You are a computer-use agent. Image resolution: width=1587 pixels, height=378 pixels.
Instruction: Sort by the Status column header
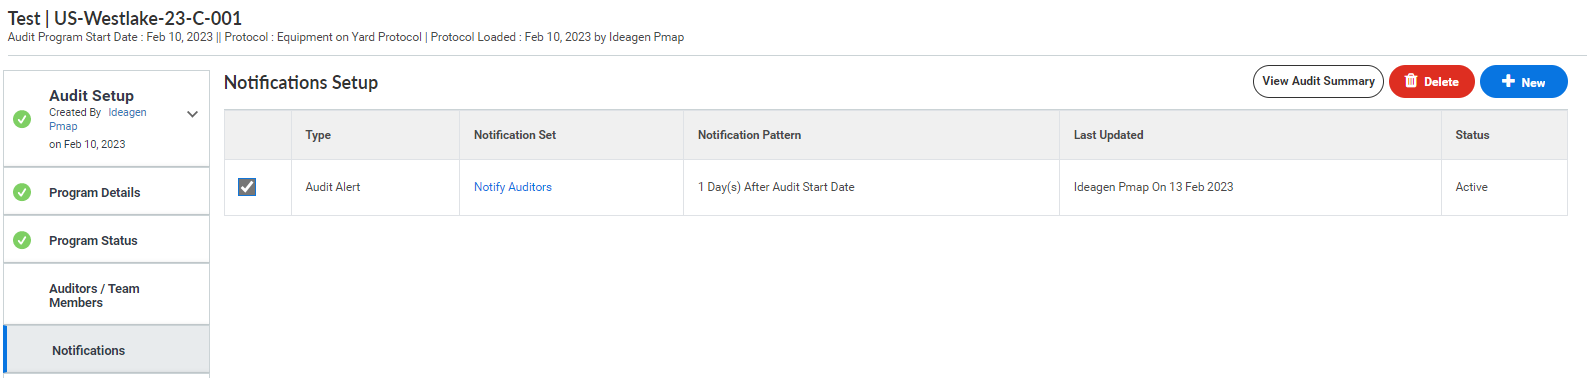pos(1472,135)
